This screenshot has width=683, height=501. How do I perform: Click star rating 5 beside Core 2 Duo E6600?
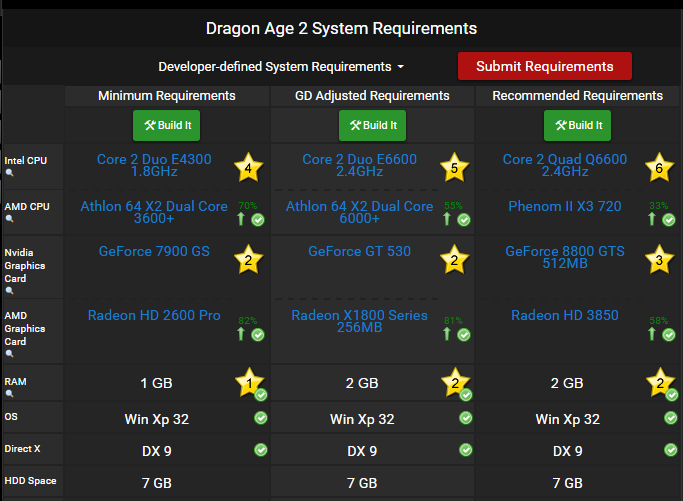tap(454, 167)
